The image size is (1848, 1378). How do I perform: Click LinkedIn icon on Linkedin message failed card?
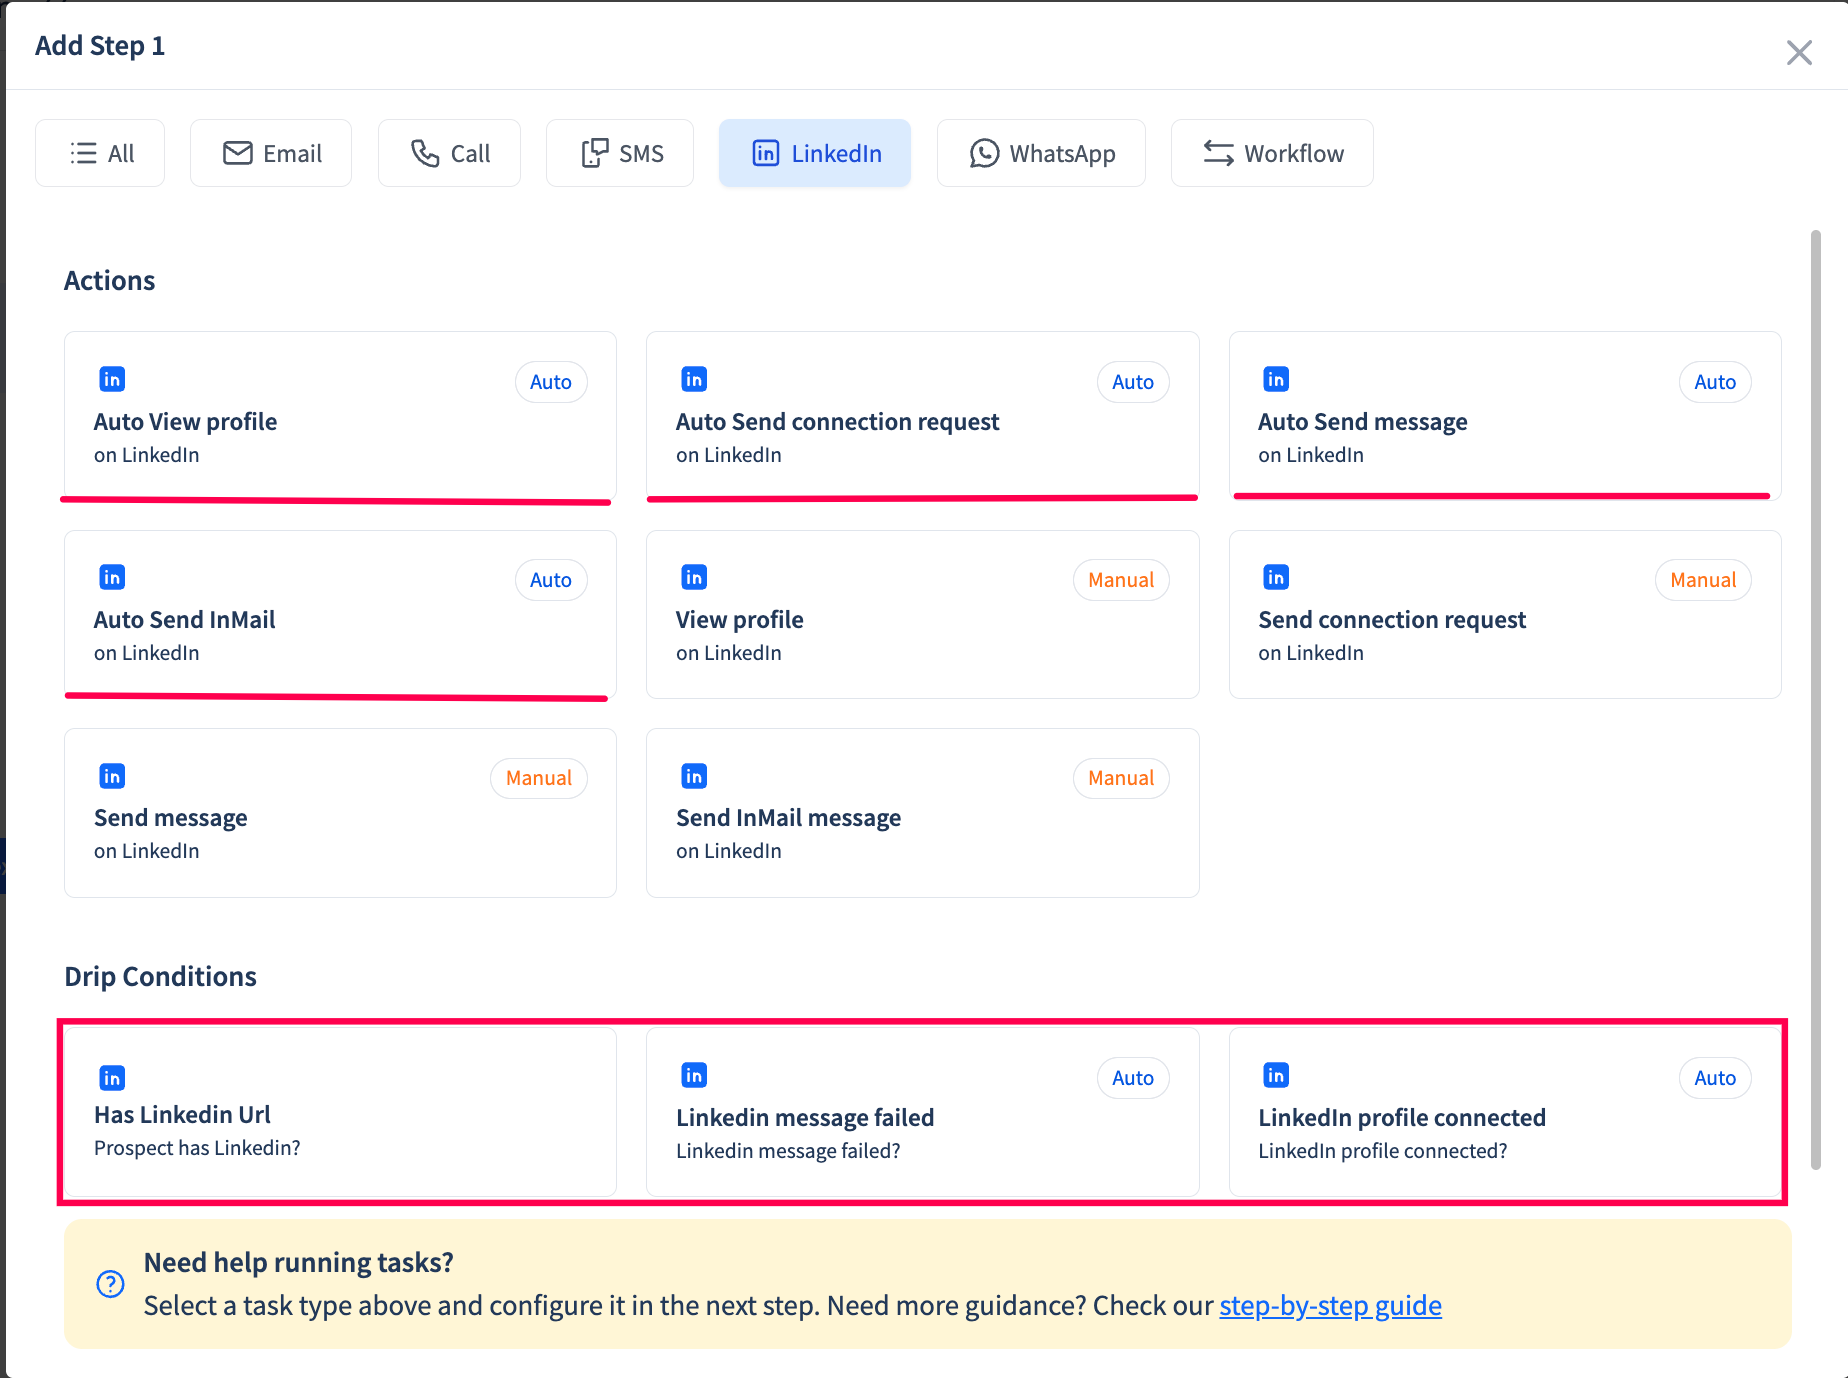click(x=694, y=1075)
